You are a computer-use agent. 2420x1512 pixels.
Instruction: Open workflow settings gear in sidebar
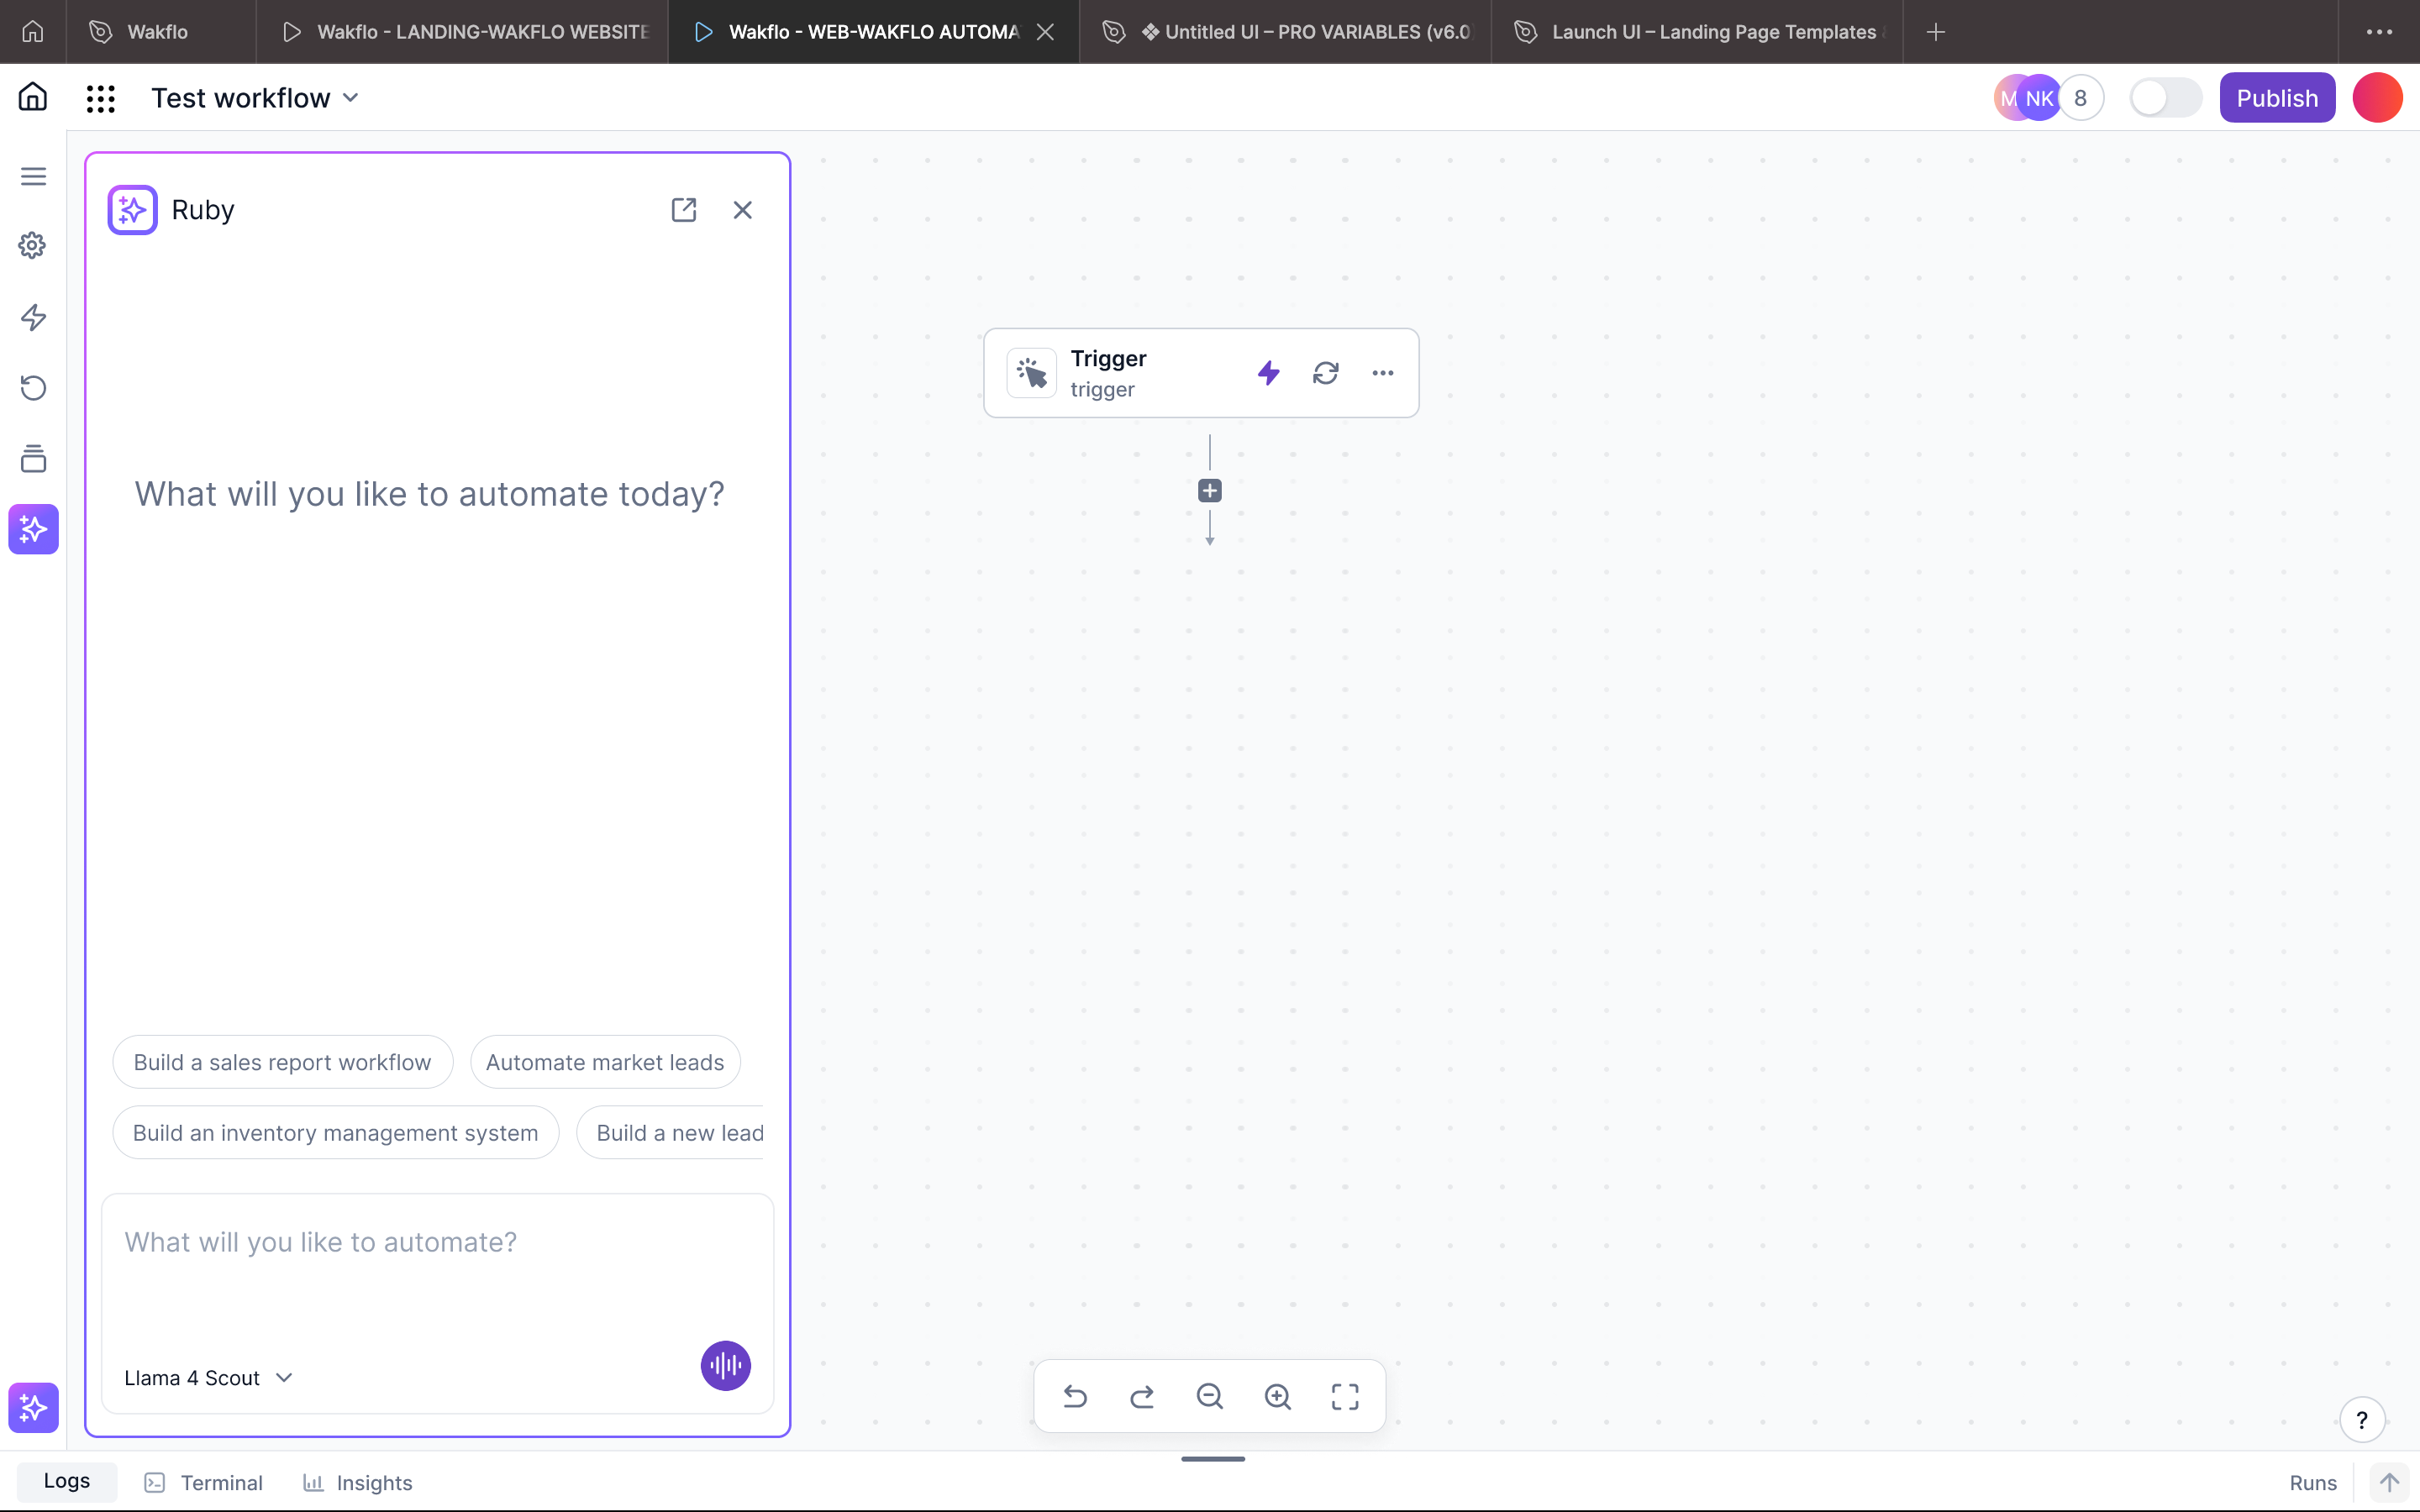pyautogui.click(x=33, y=246)
